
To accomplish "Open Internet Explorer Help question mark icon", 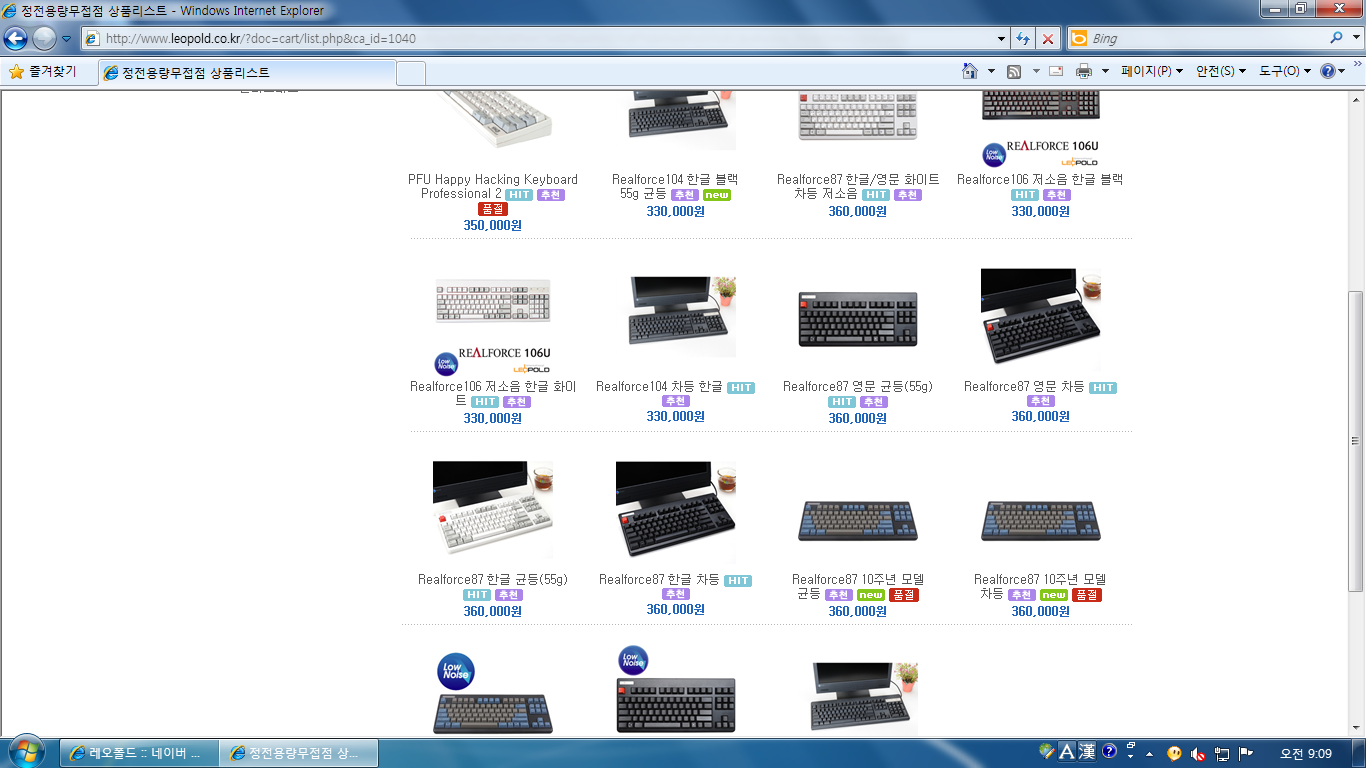I will click(1328, 71).
